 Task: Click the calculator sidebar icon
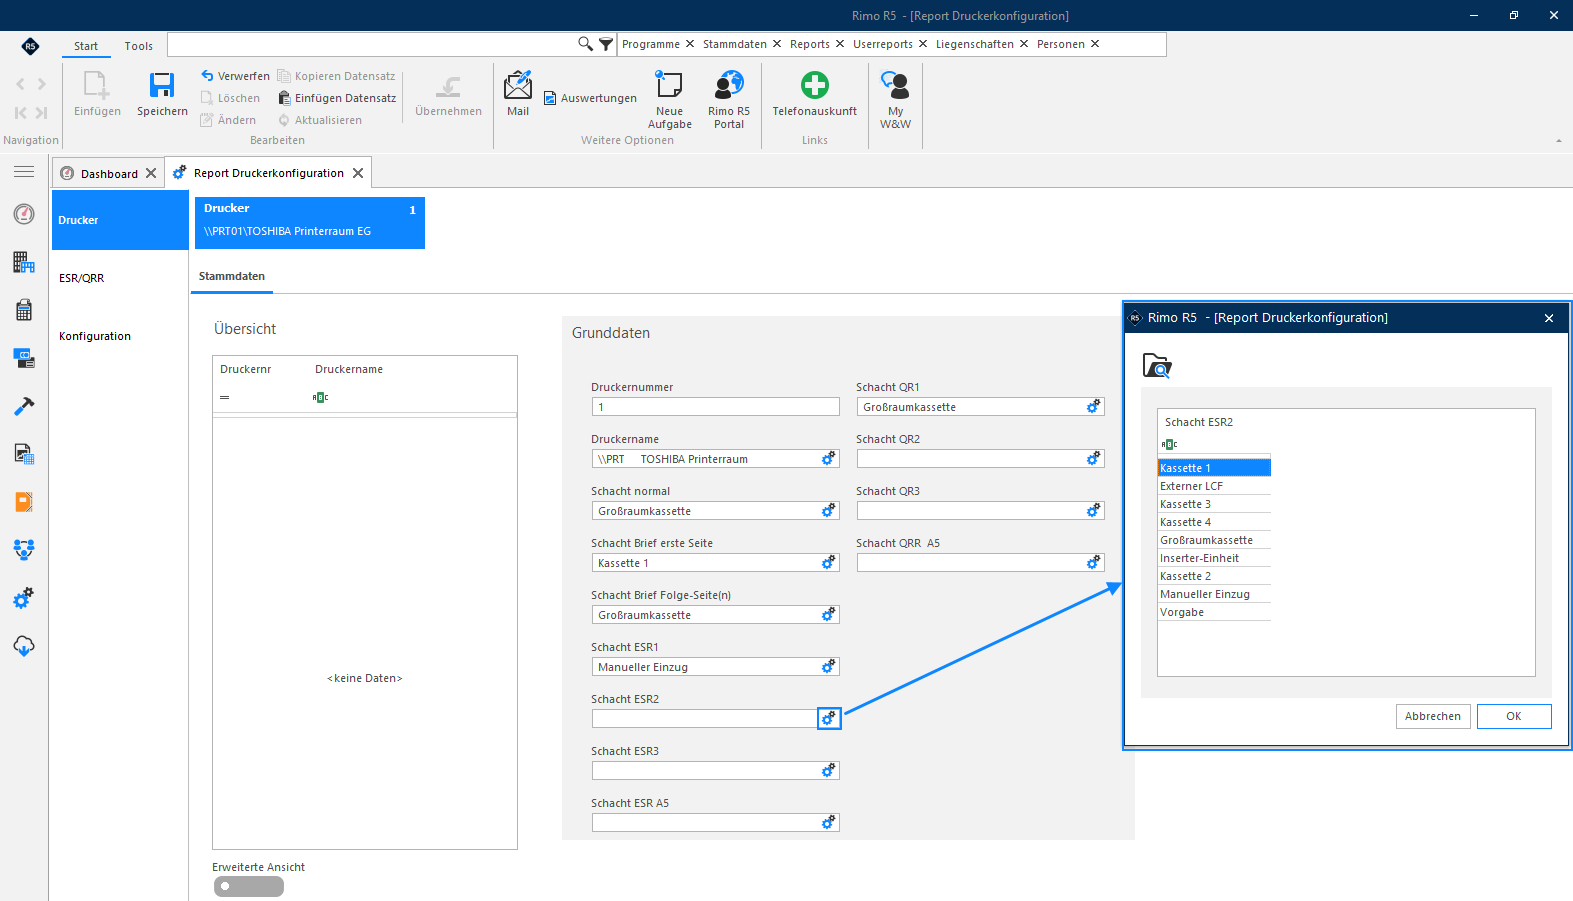pos(24,310)
